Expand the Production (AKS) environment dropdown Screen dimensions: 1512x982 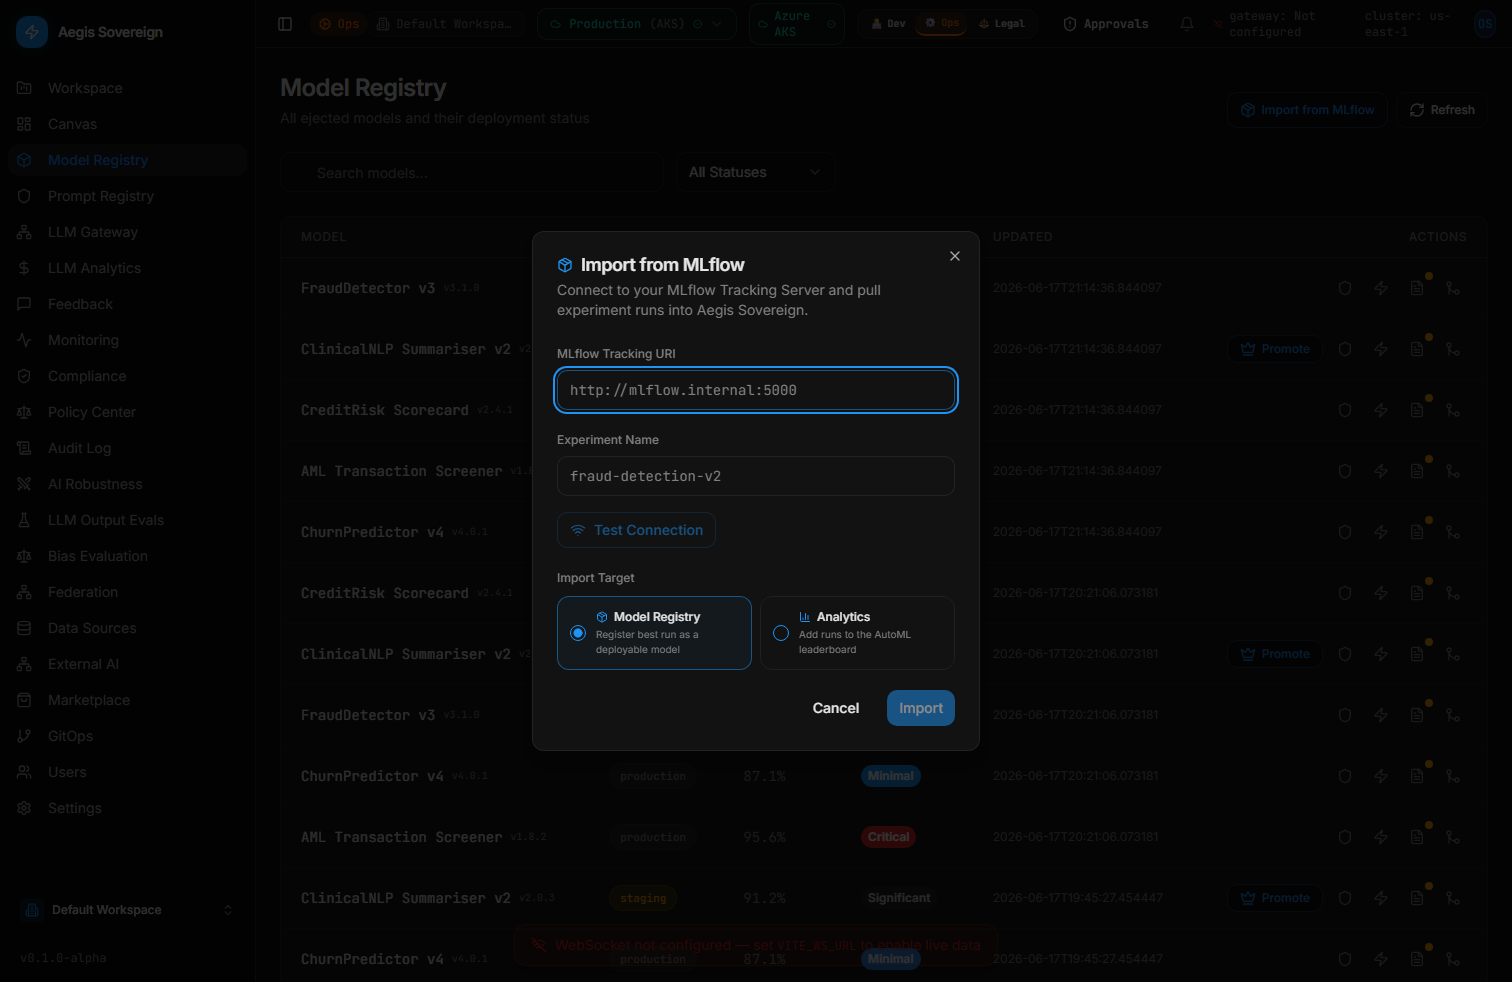[637, 24]
